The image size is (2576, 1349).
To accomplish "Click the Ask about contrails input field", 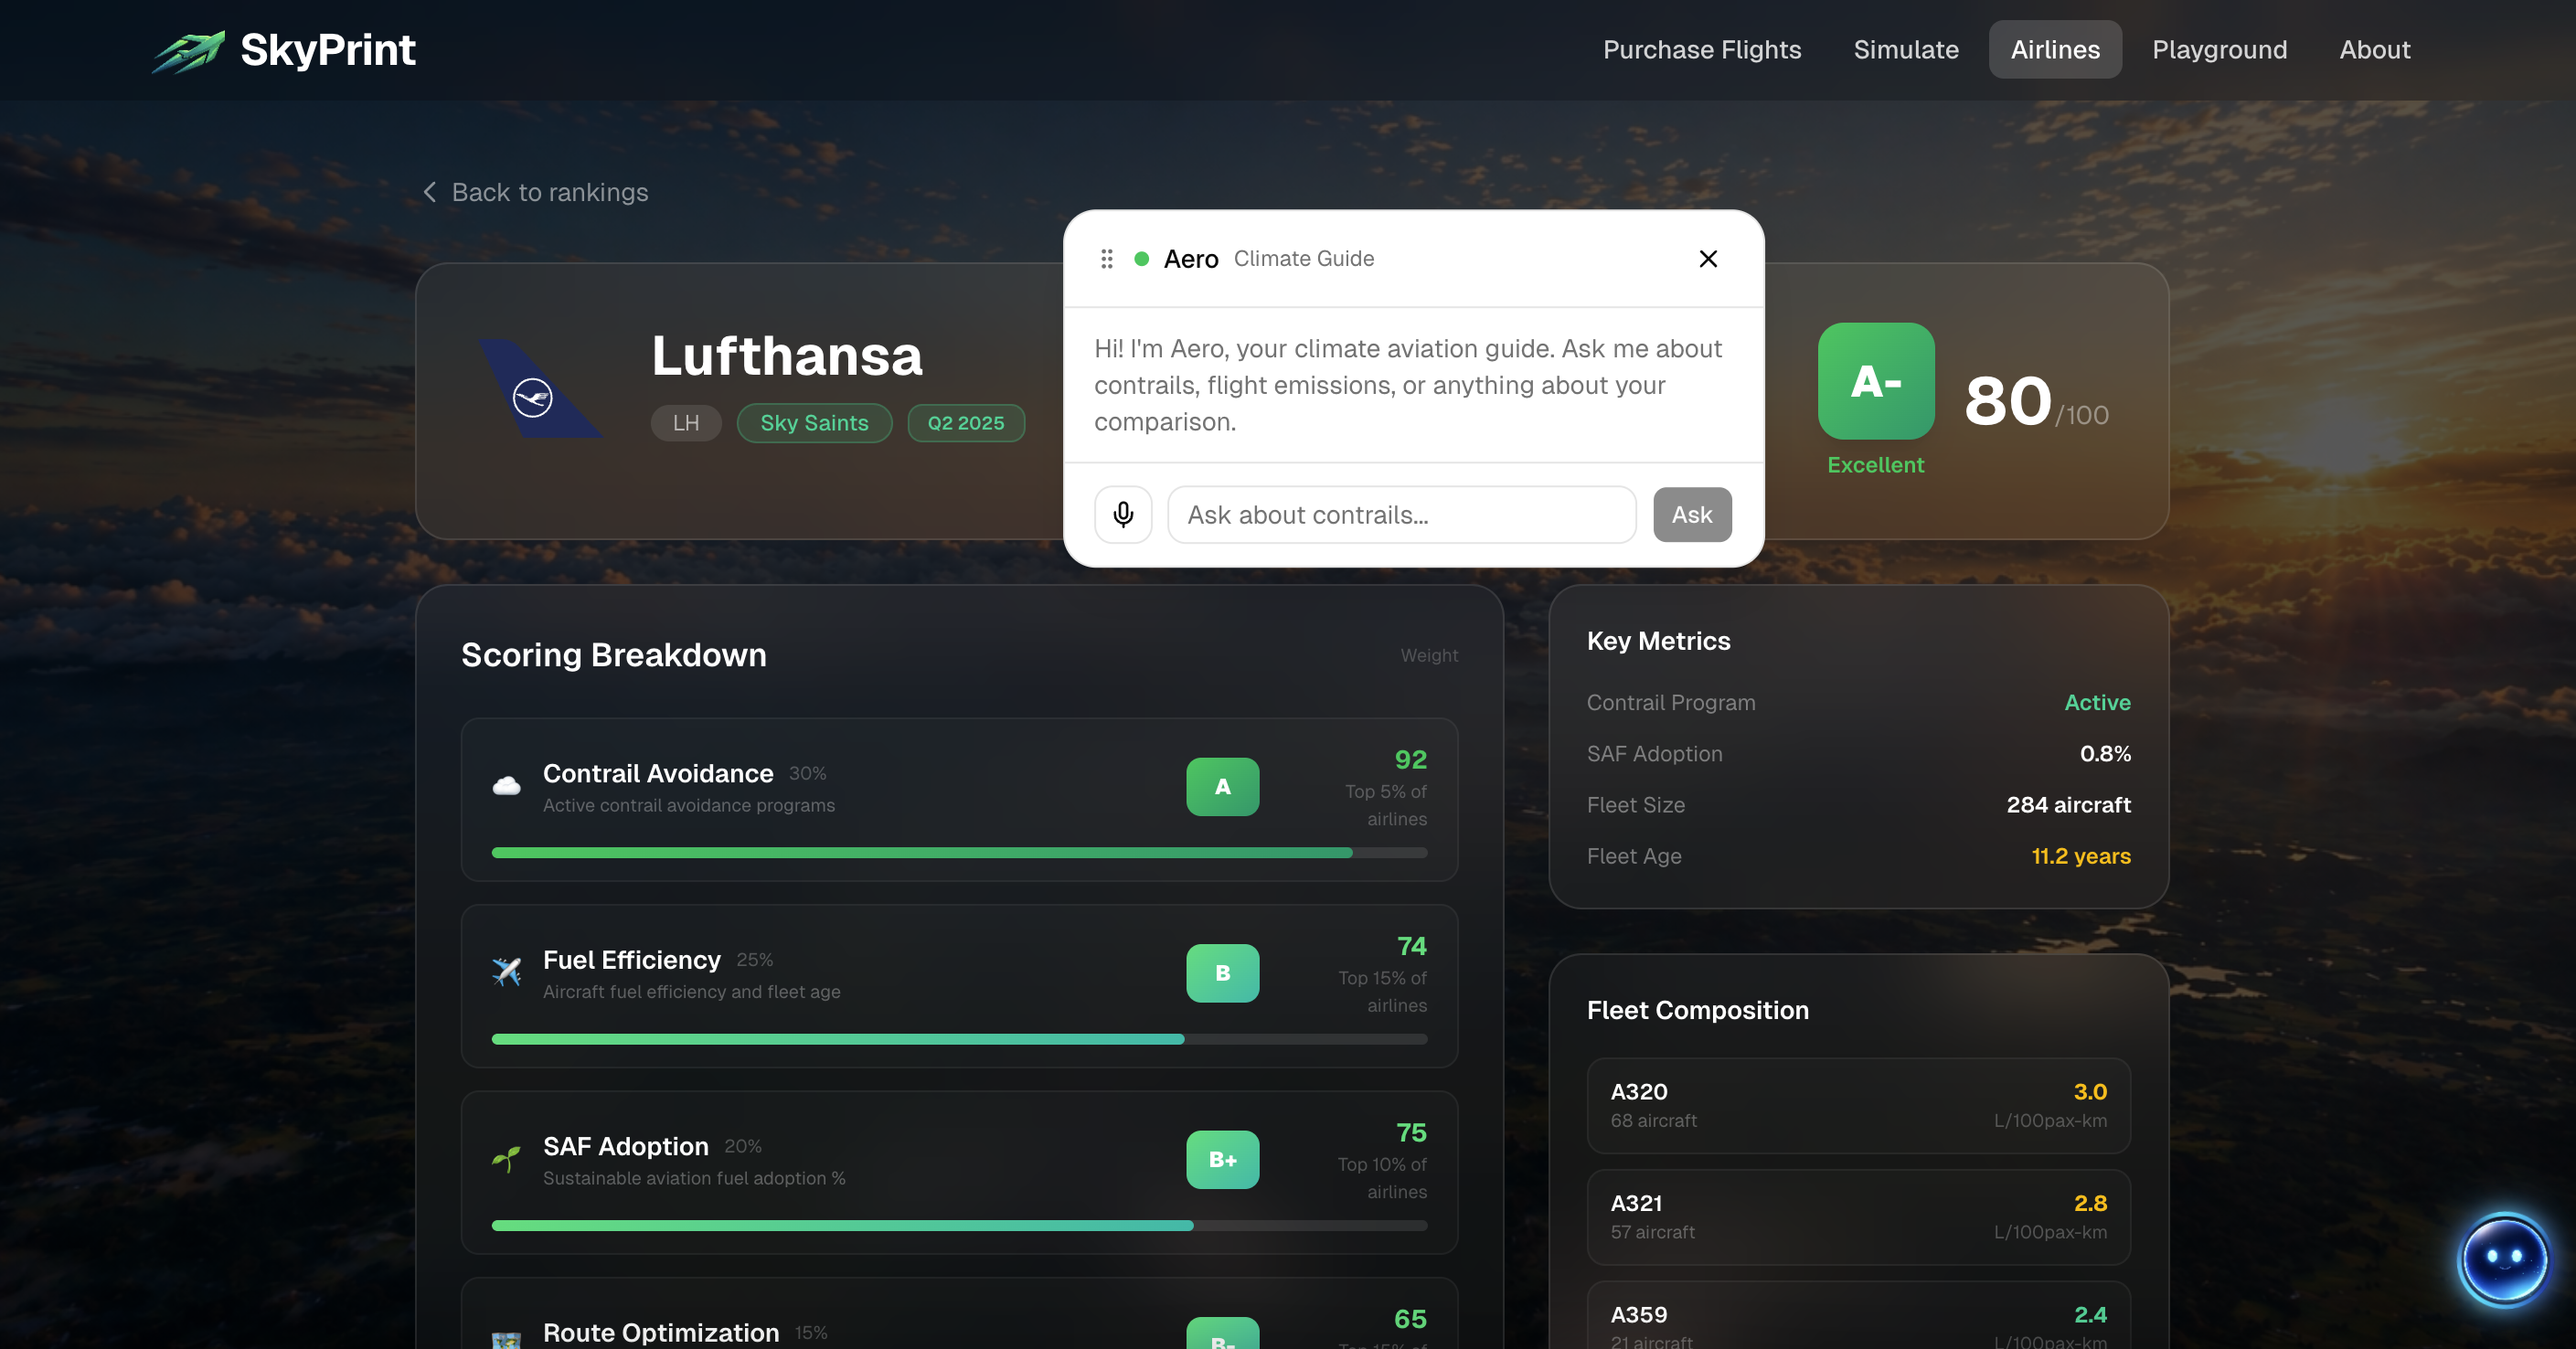I will click(1401, 515).
